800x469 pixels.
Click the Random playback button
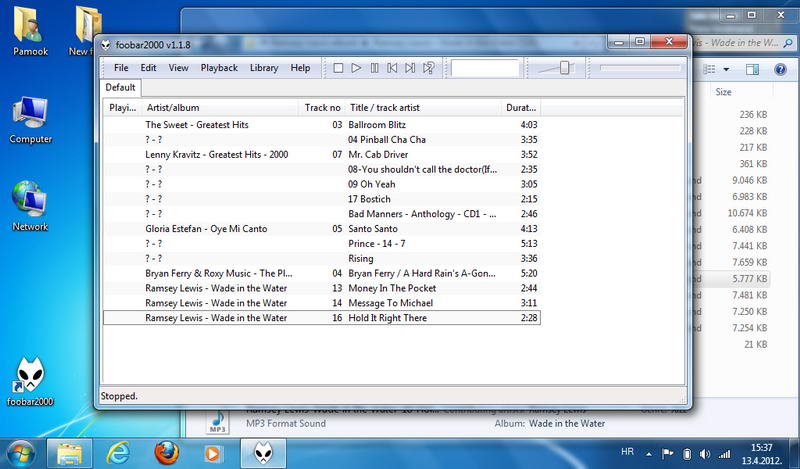click(428, 68)
